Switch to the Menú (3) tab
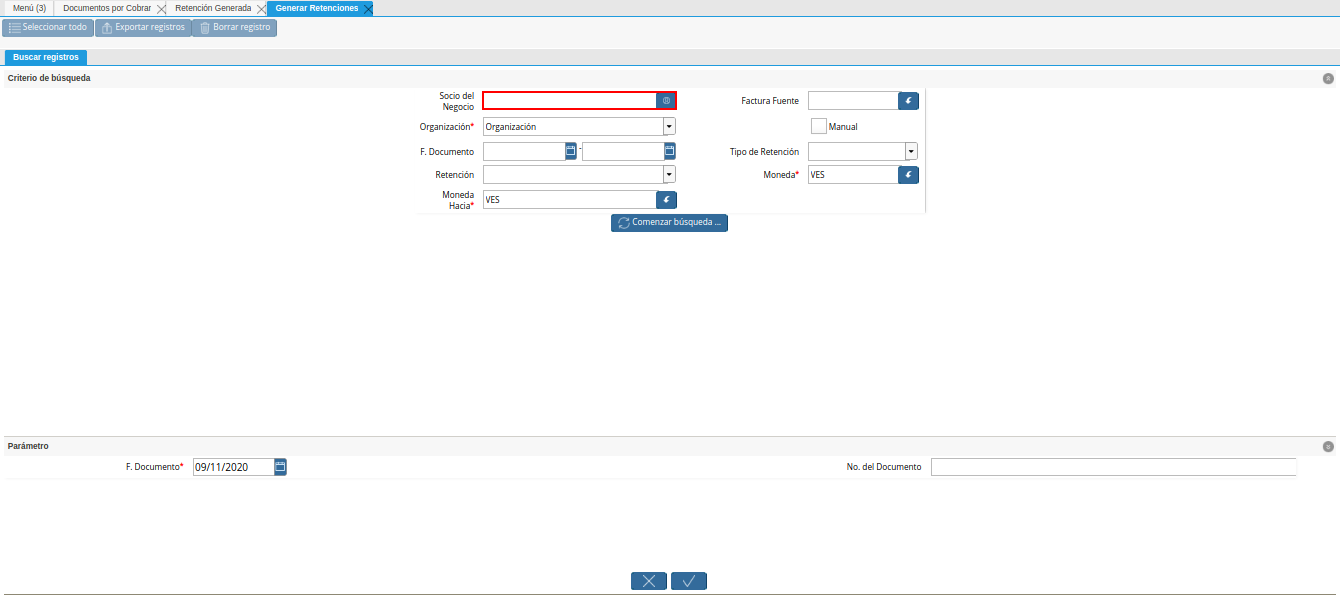This screenshot has width=1340, height=595. [29, 8]
